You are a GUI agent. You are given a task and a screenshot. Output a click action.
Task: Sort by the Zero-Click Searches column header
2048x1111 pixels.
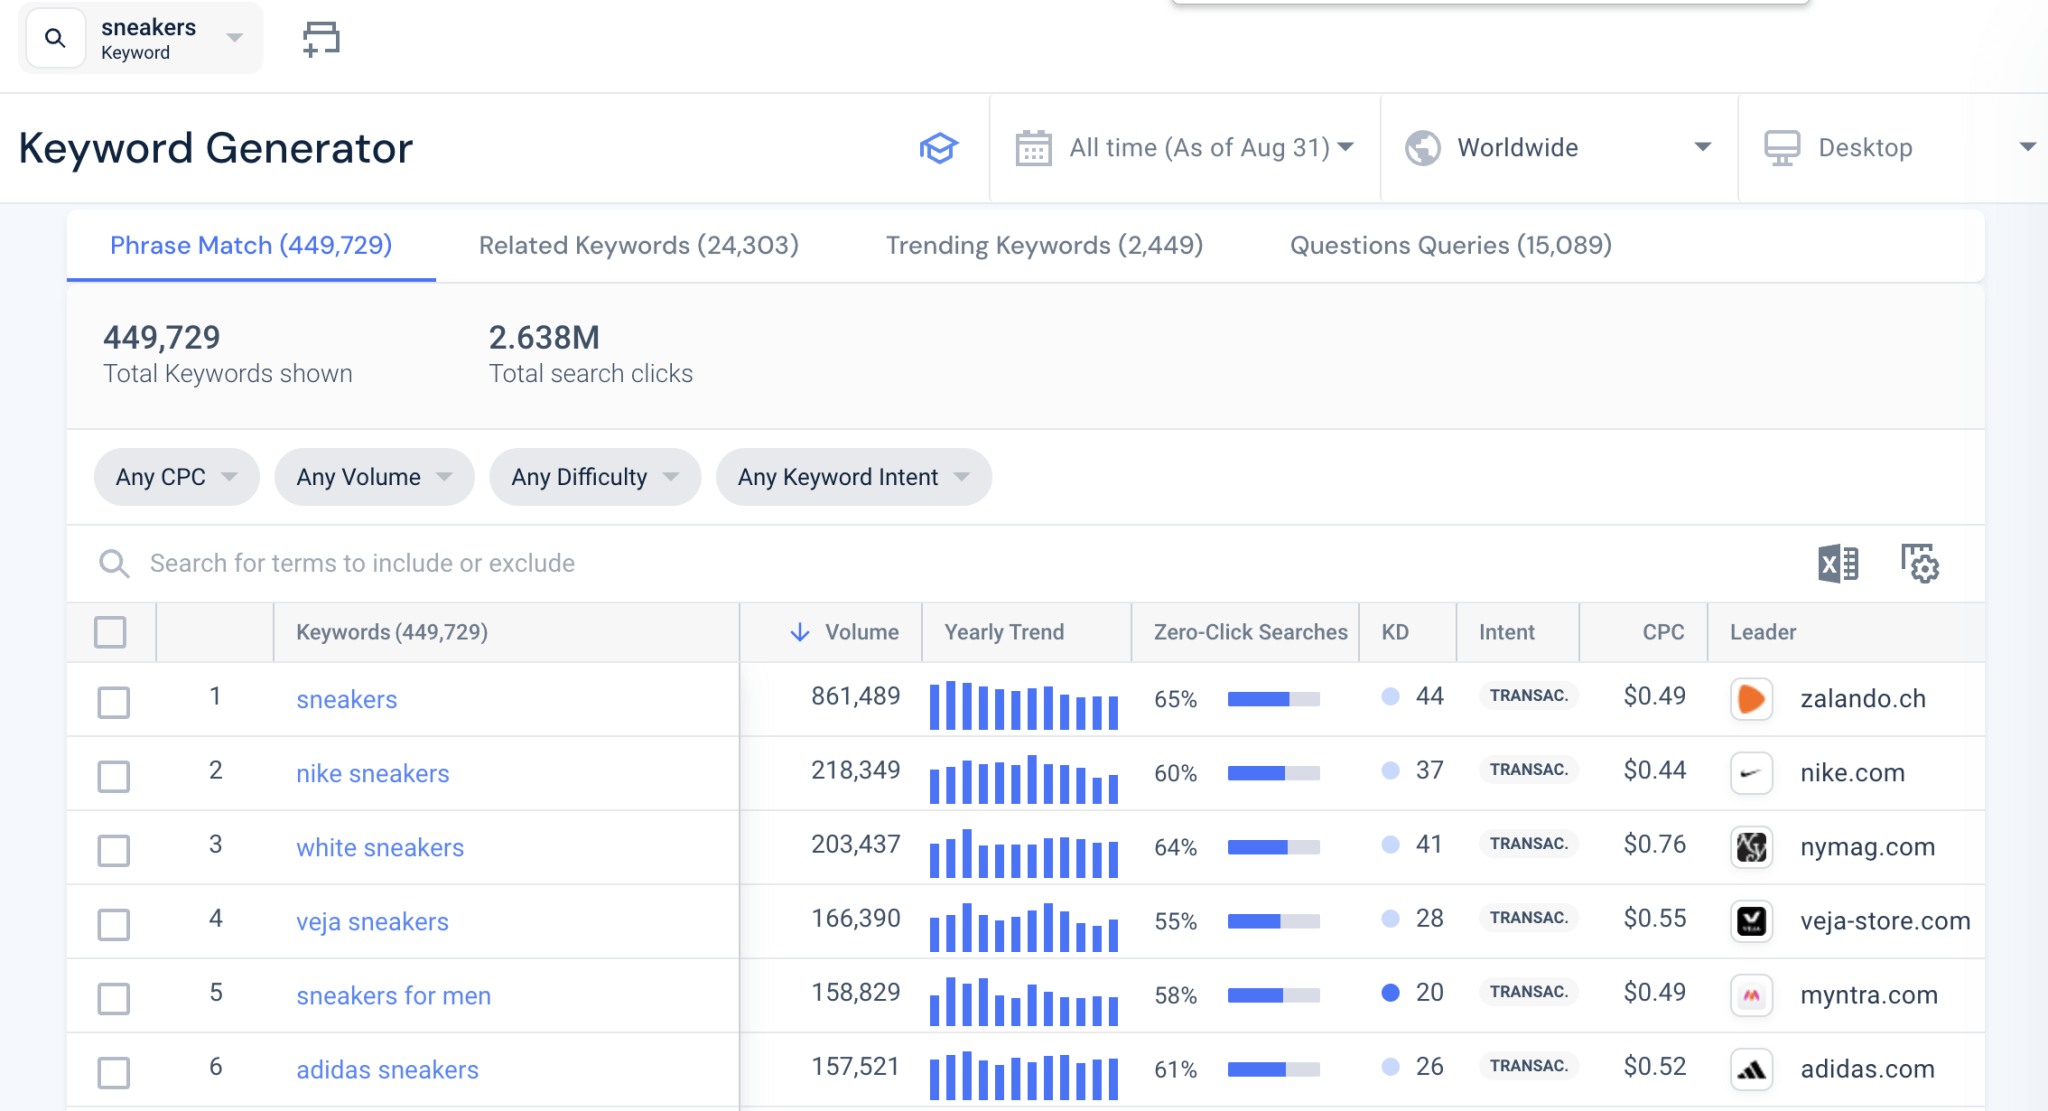(1250, 632)
